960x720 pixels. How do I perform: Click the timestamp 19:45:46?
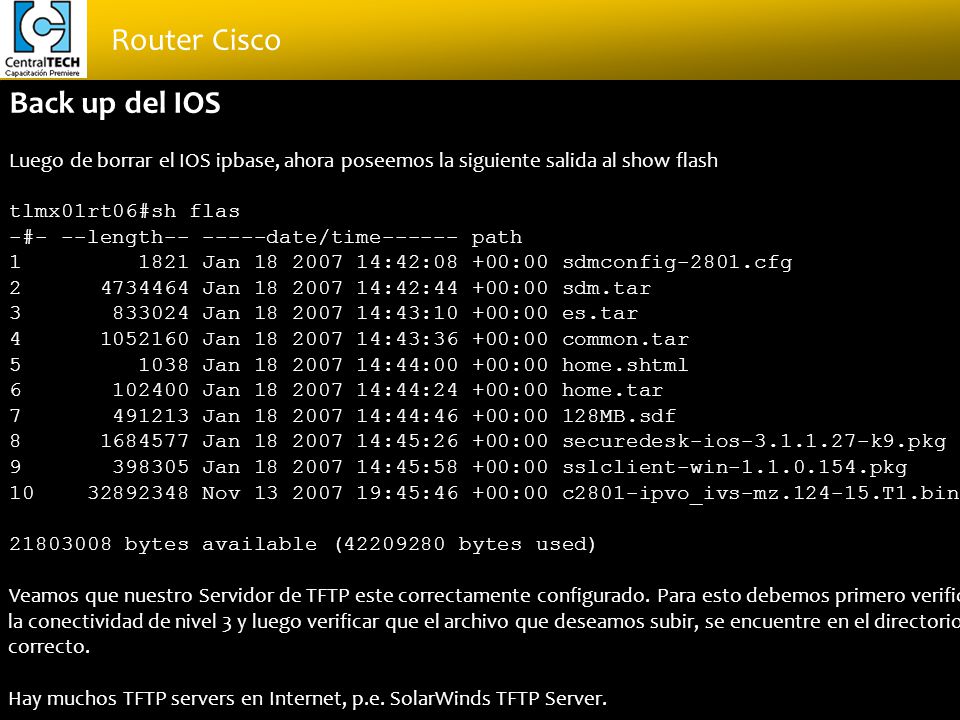[407, 493]
